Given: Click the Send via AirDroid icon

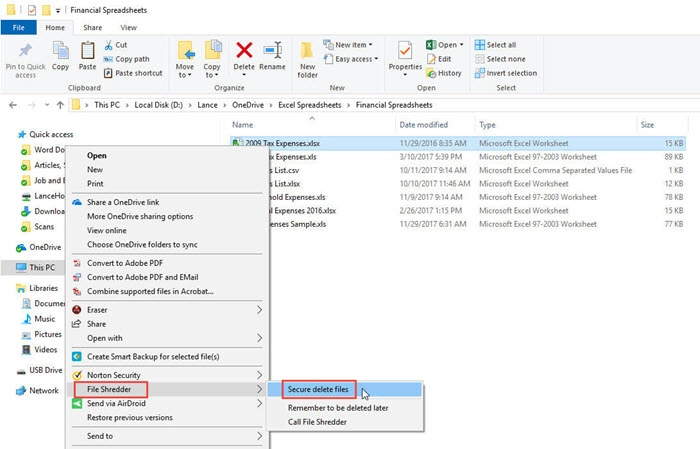Looking at the screenshot, I should coord(77,403).
